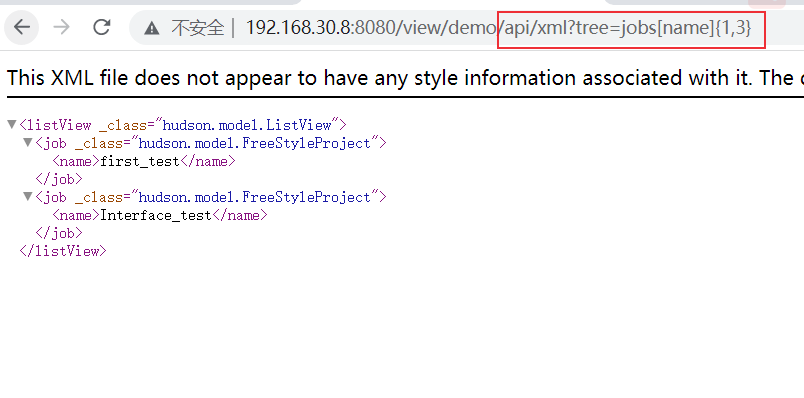This screenshot has width=804, height=398.
Task: Click the closing job tag after Interface_test
Action: pos(58,233)
